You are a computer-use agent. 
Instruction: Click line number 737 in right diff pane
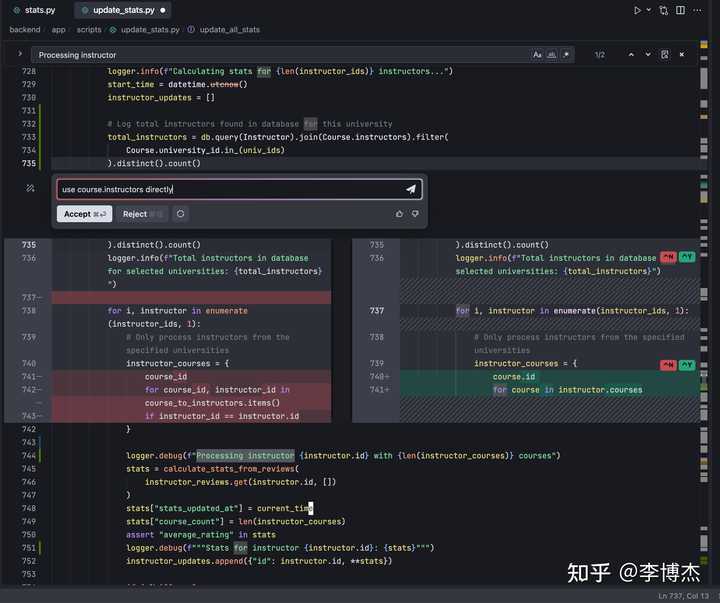click(x=377, y=311)
